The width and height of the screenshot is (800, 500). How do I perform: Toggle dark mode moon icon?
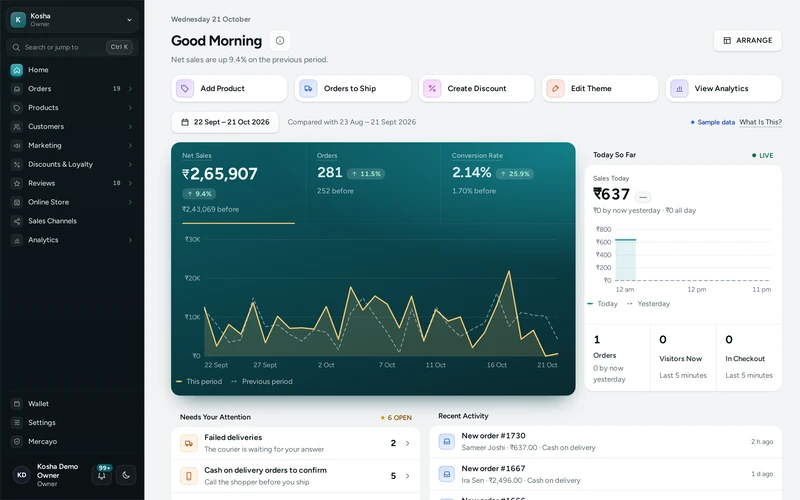point(126,475)
